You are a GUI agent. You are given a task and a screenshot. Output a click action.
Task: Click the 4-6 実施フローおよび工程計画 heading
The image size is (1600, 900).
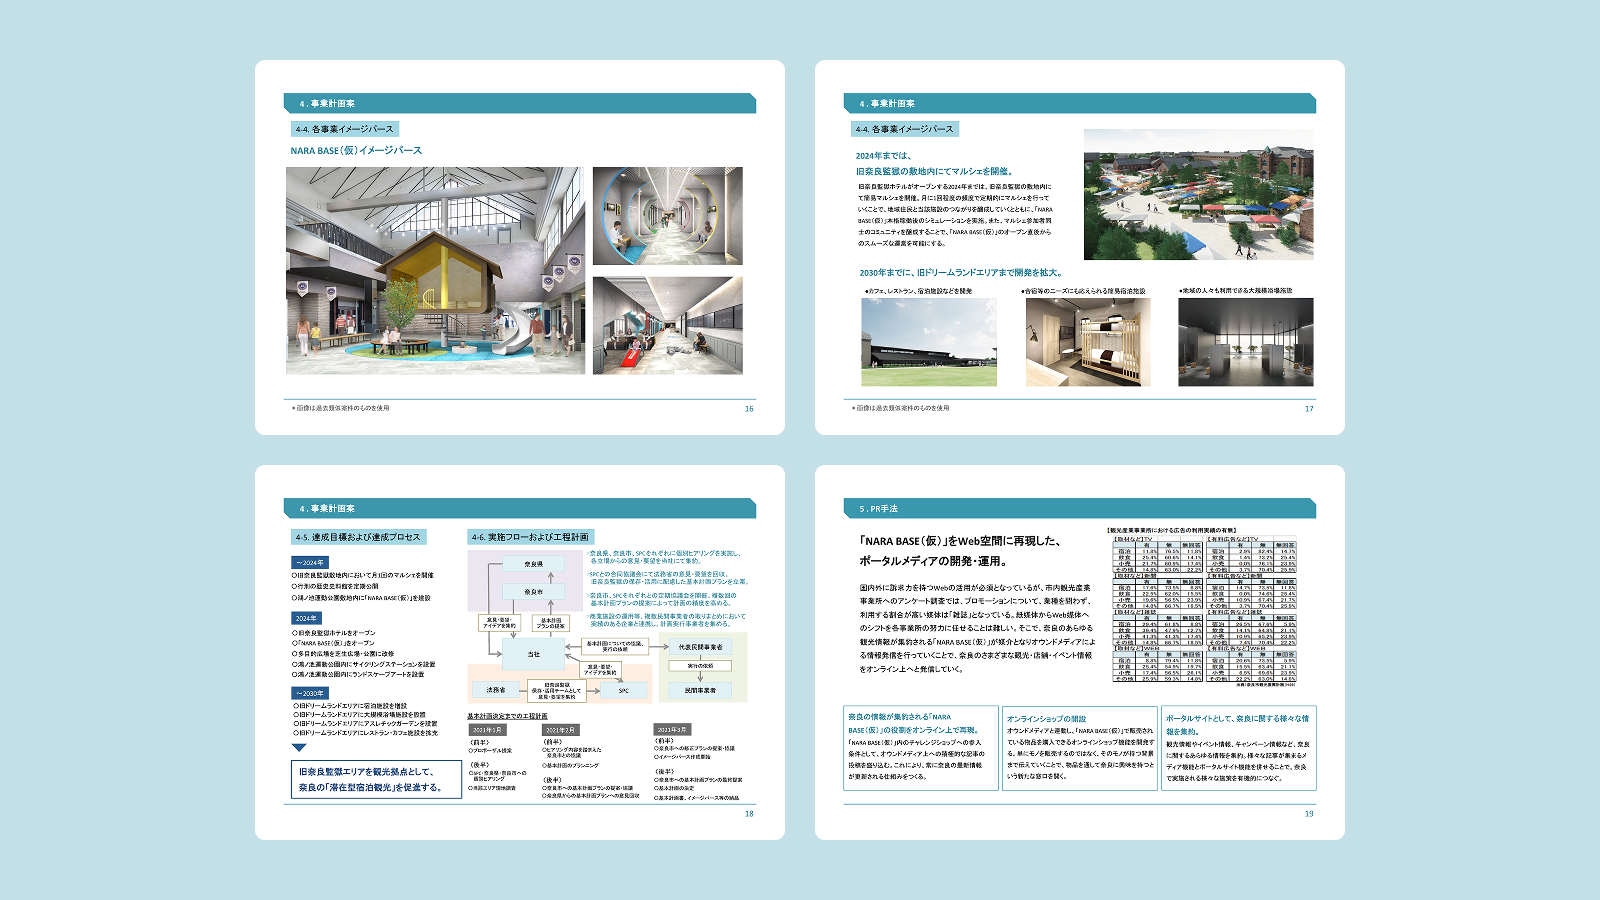click(530, 537)
